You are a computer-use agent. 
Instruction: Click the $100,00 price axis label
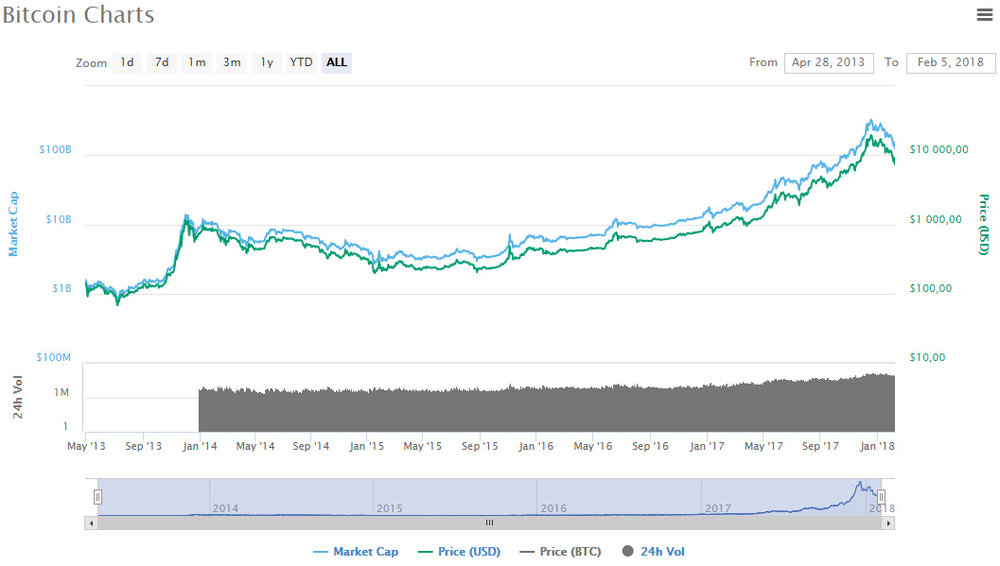[x=930, y=288]
